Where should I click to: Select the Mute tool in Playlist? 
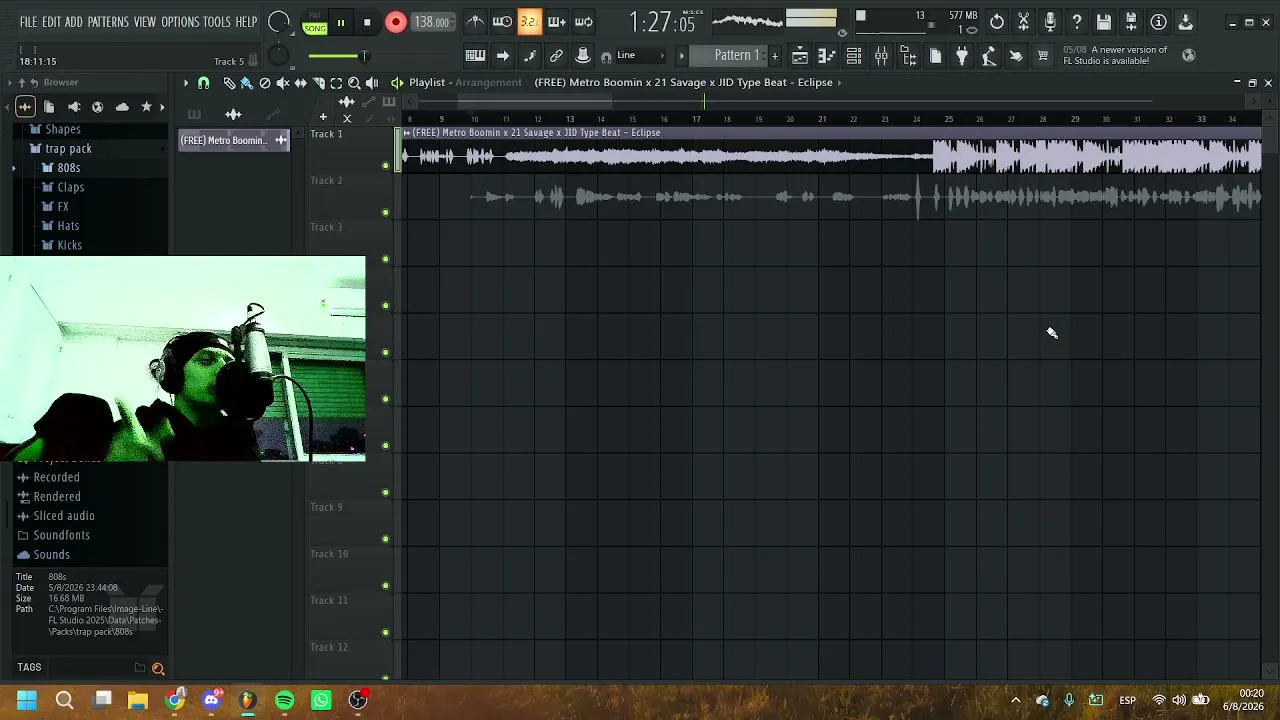pyautogui.click(x=283, y=83)
